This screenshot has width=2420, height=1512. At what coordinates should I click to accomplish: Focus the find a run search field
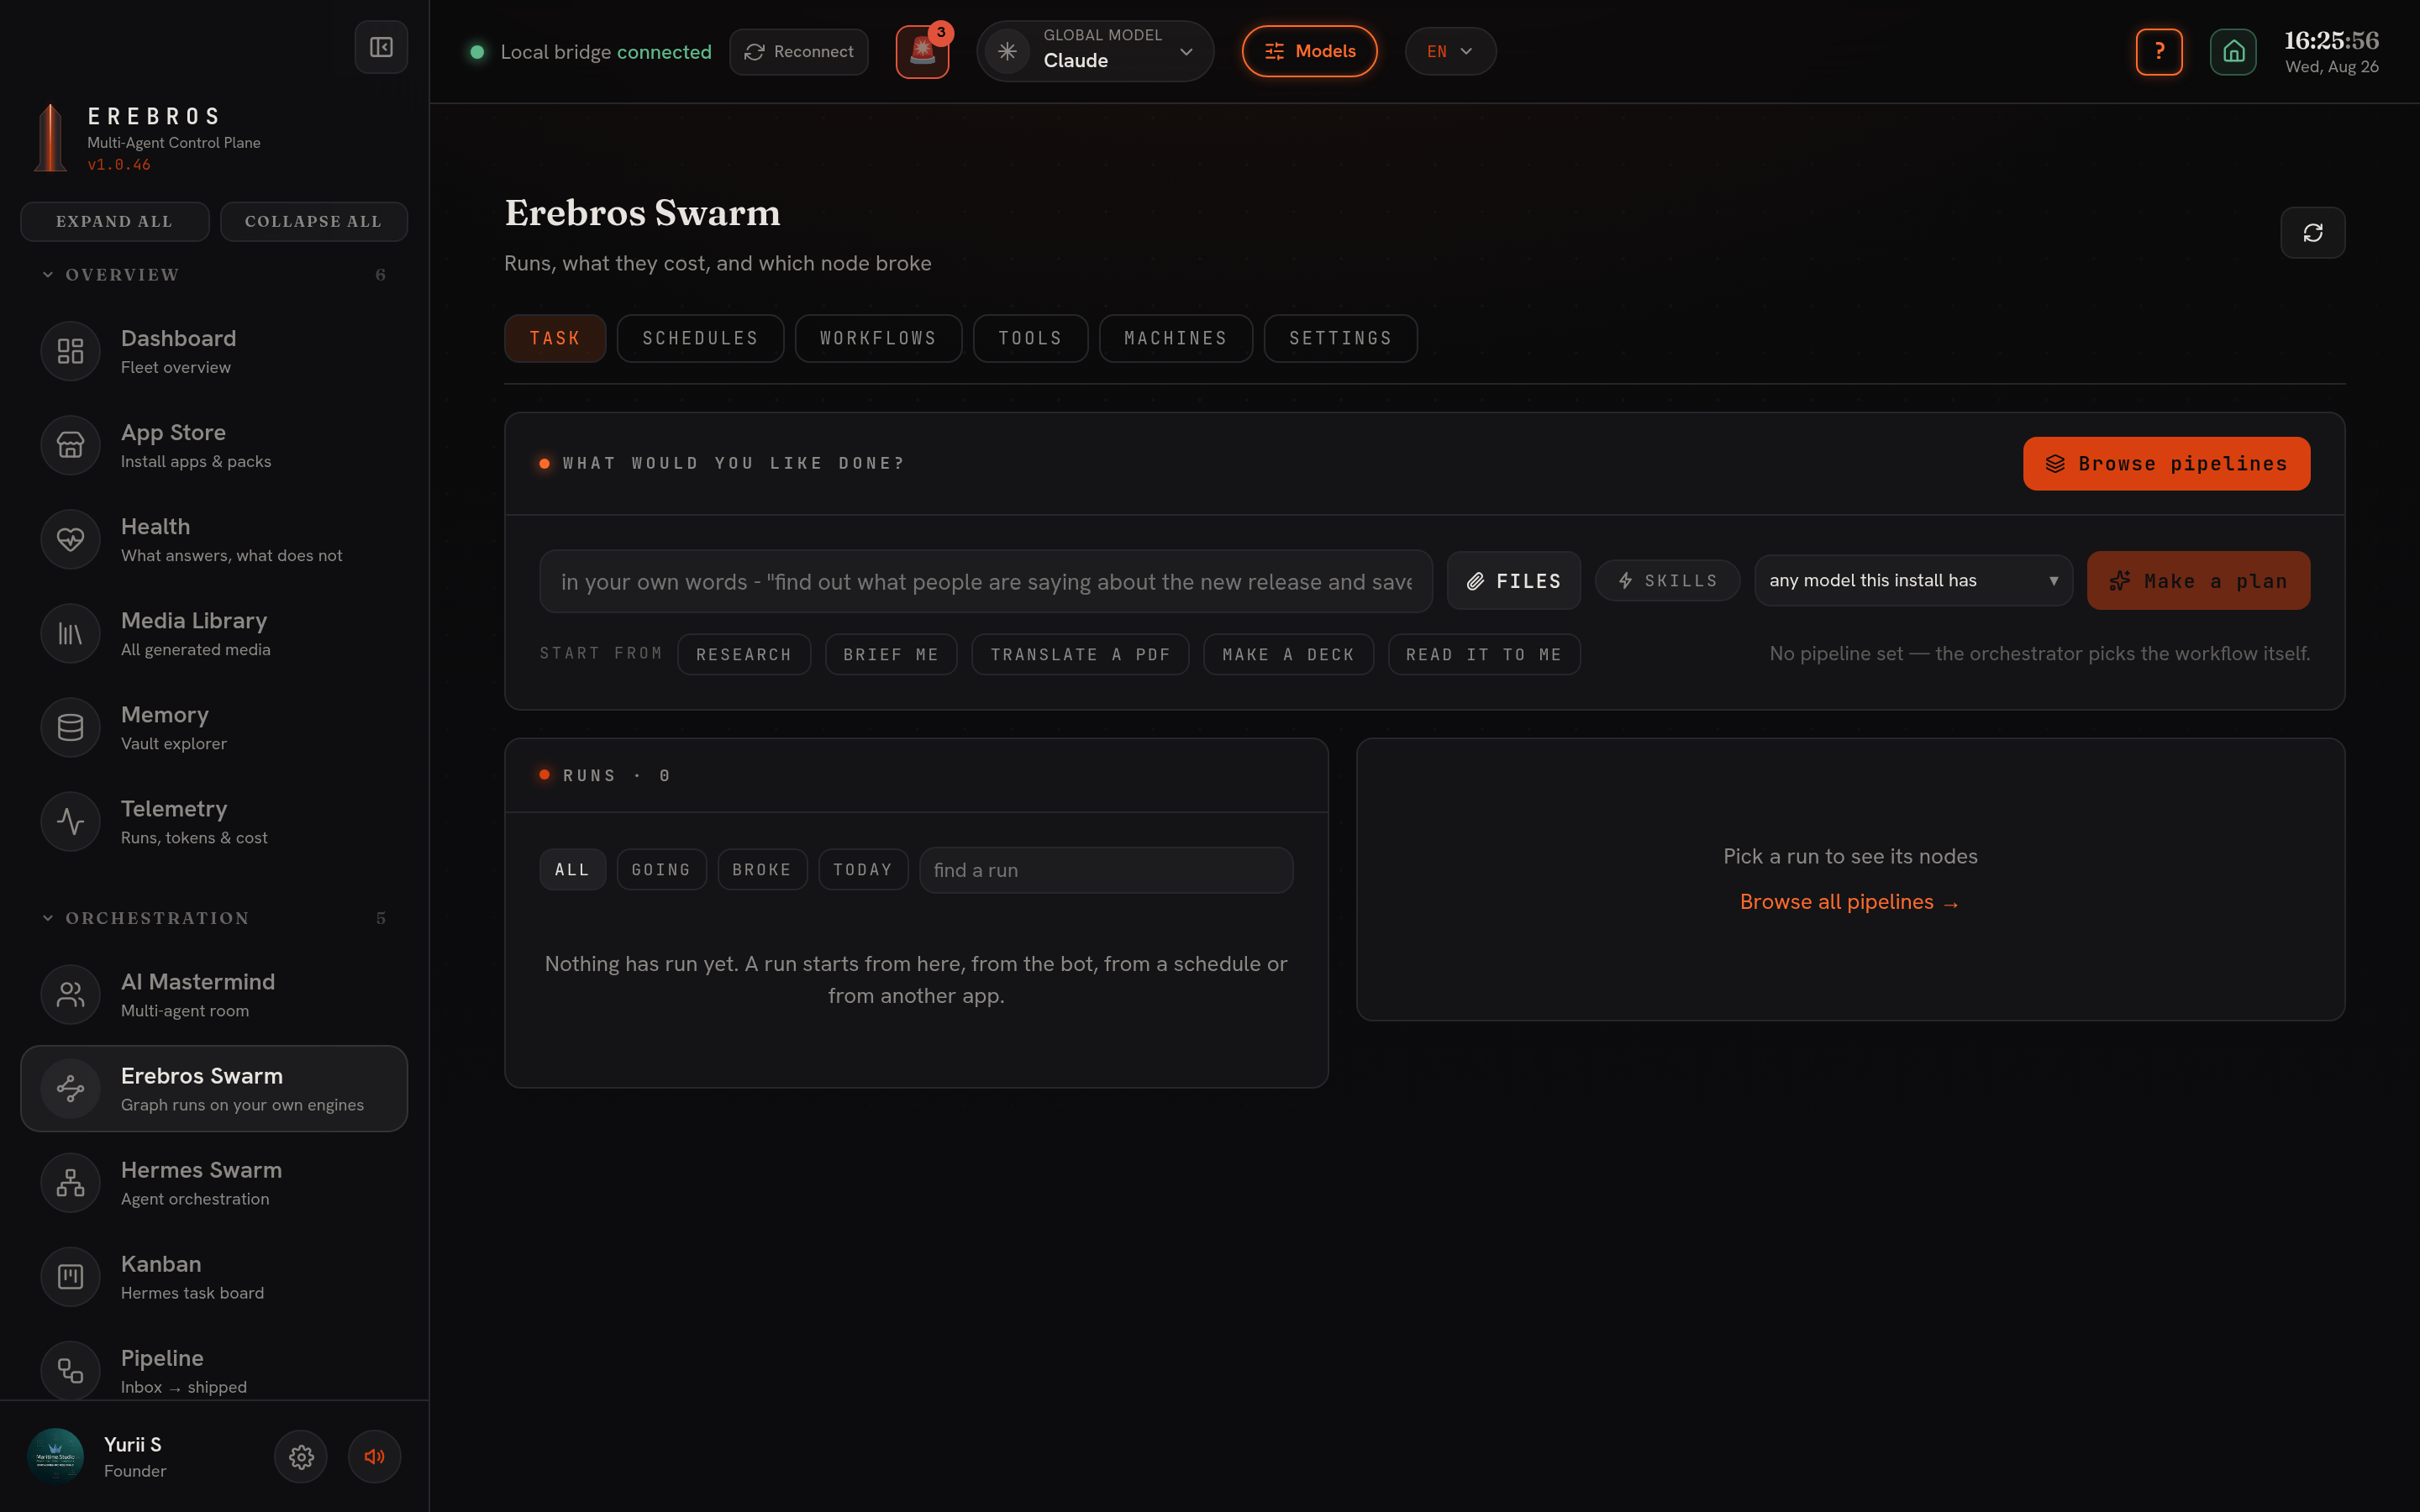[x=1106, y=869]
